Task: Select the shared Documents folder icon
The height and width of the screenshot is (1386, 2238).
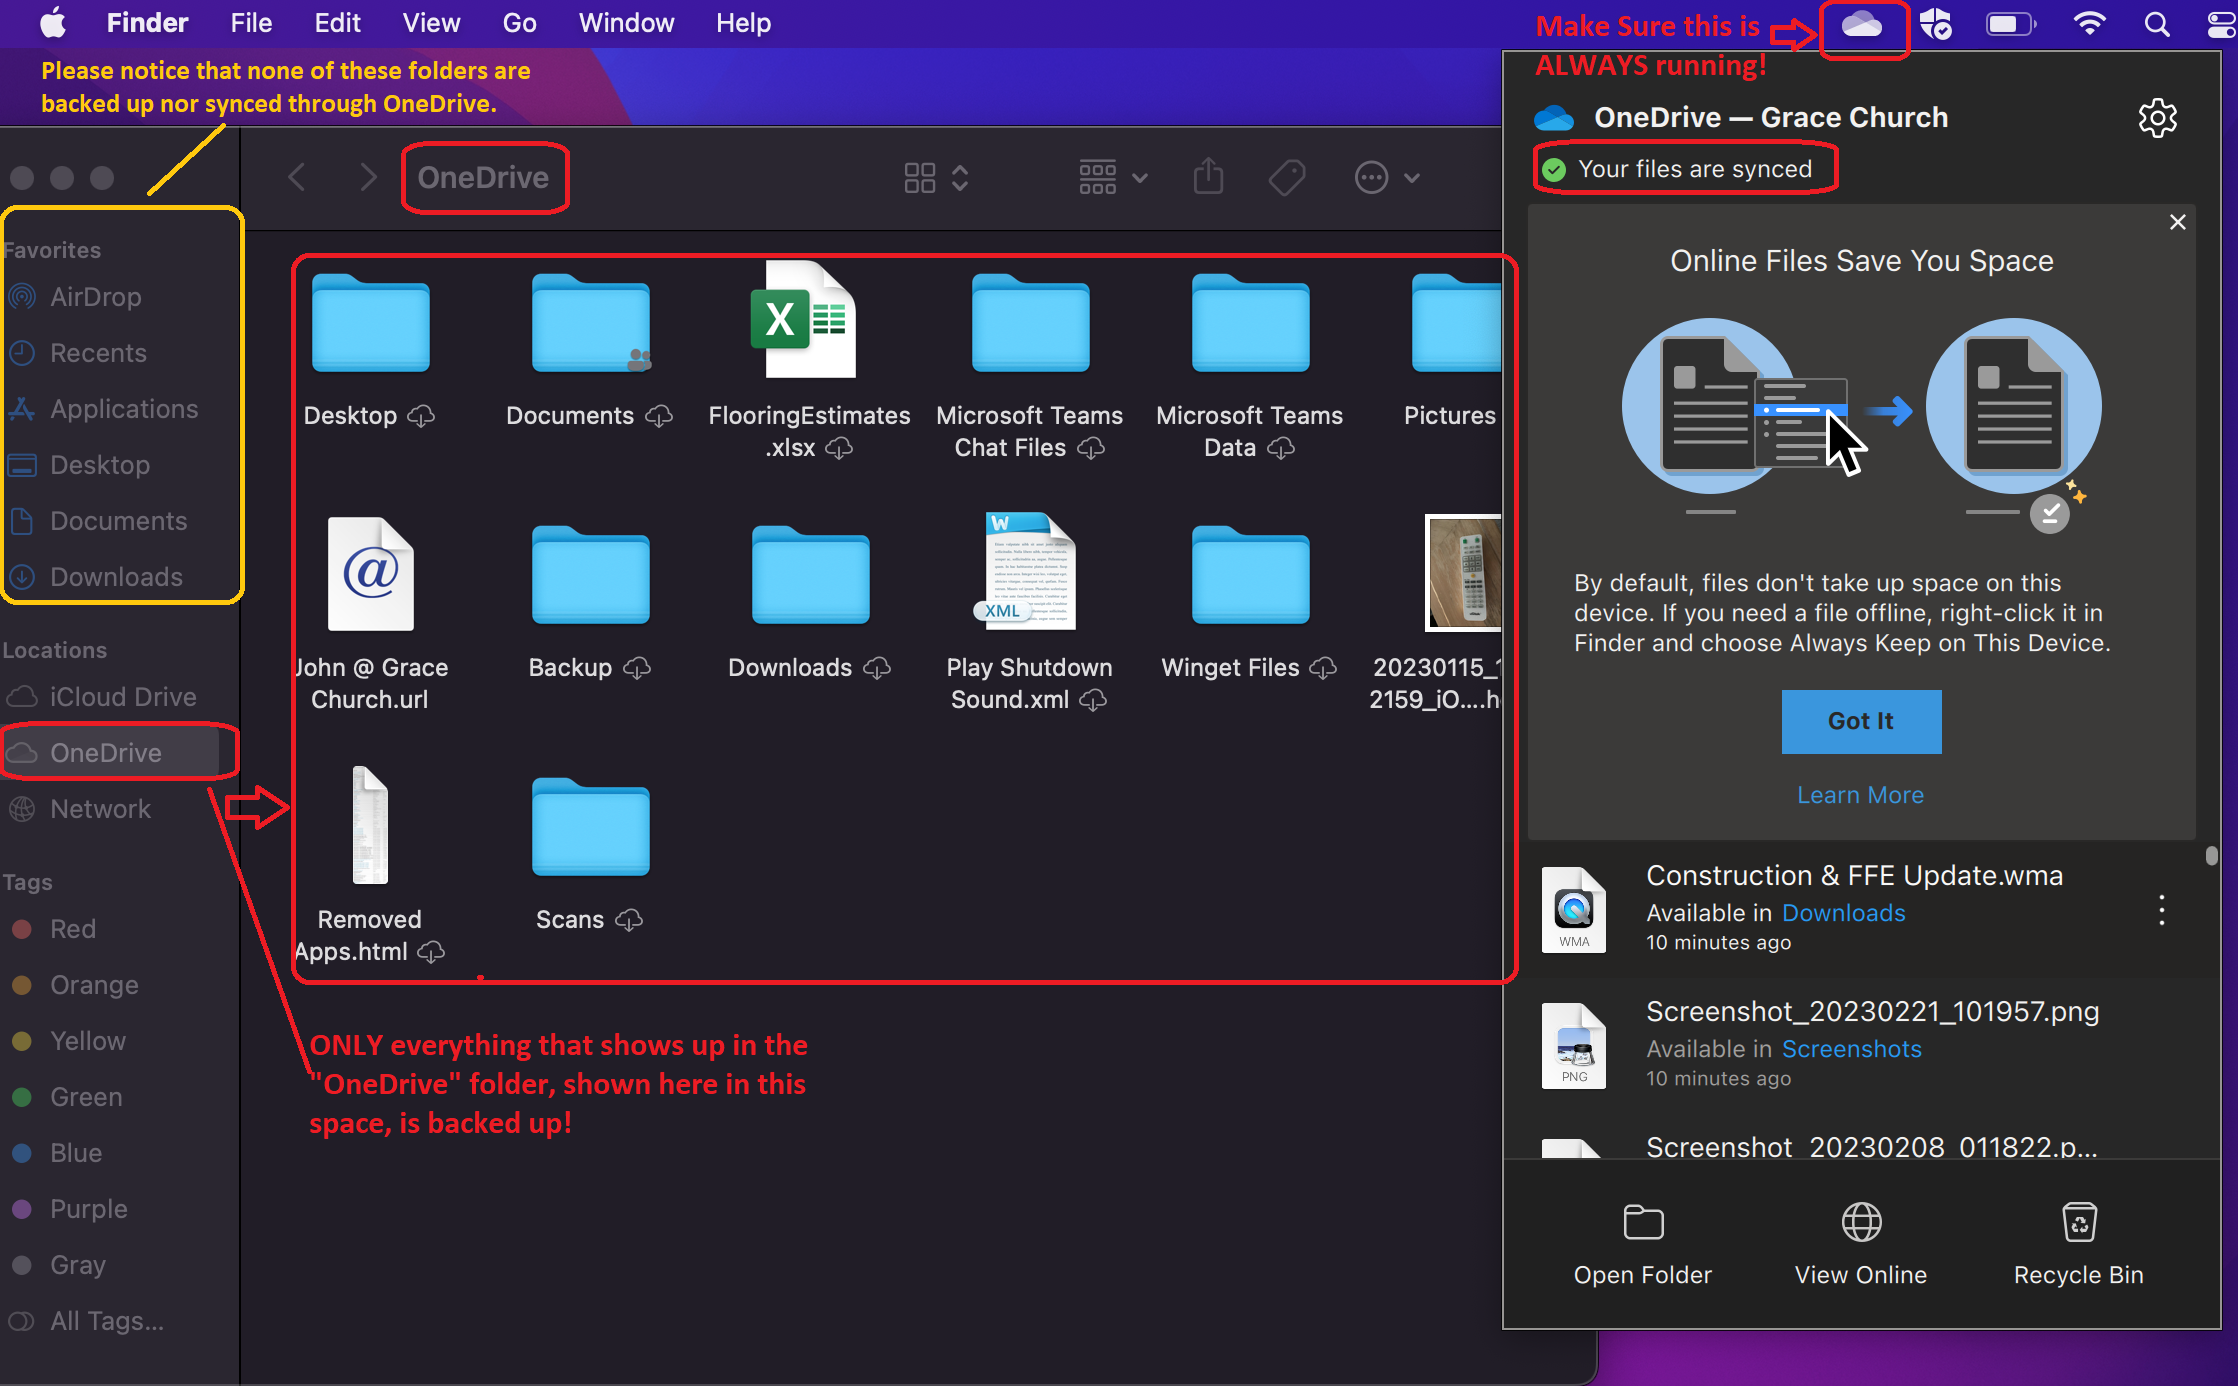Action: (590, 323)
